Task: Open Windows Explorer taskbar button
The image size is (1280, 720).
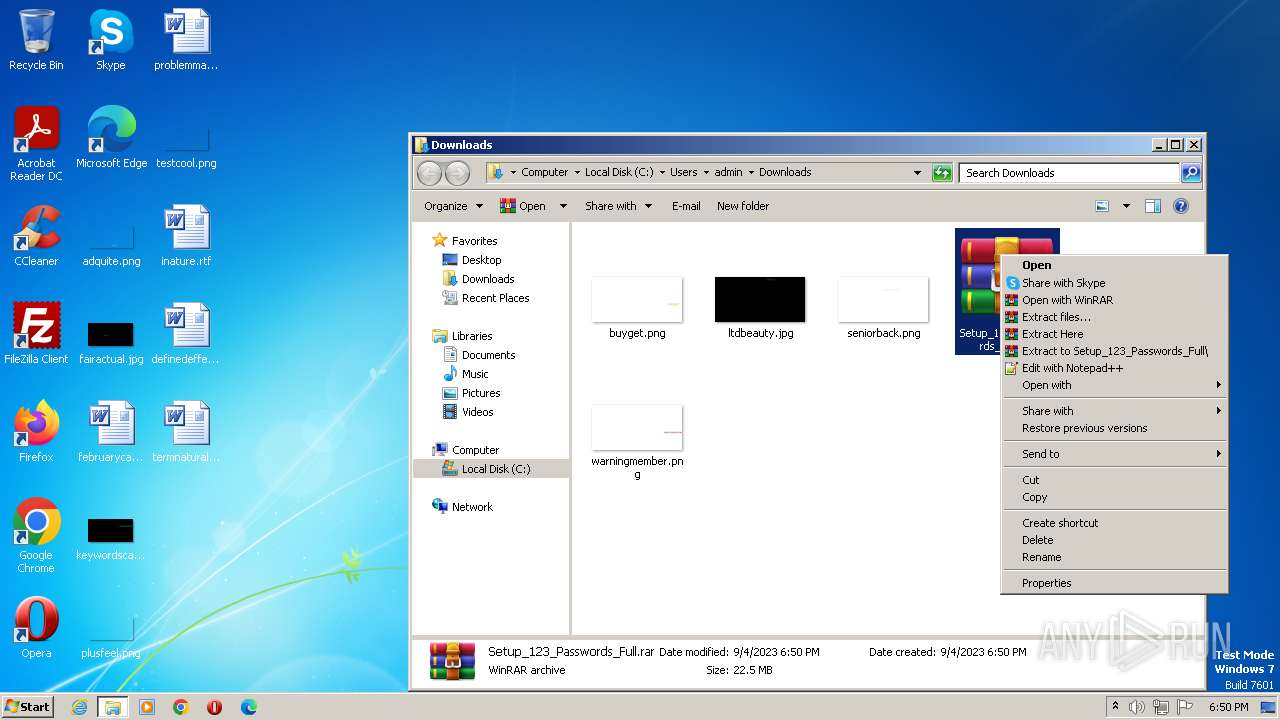Action: coord(112,707)
